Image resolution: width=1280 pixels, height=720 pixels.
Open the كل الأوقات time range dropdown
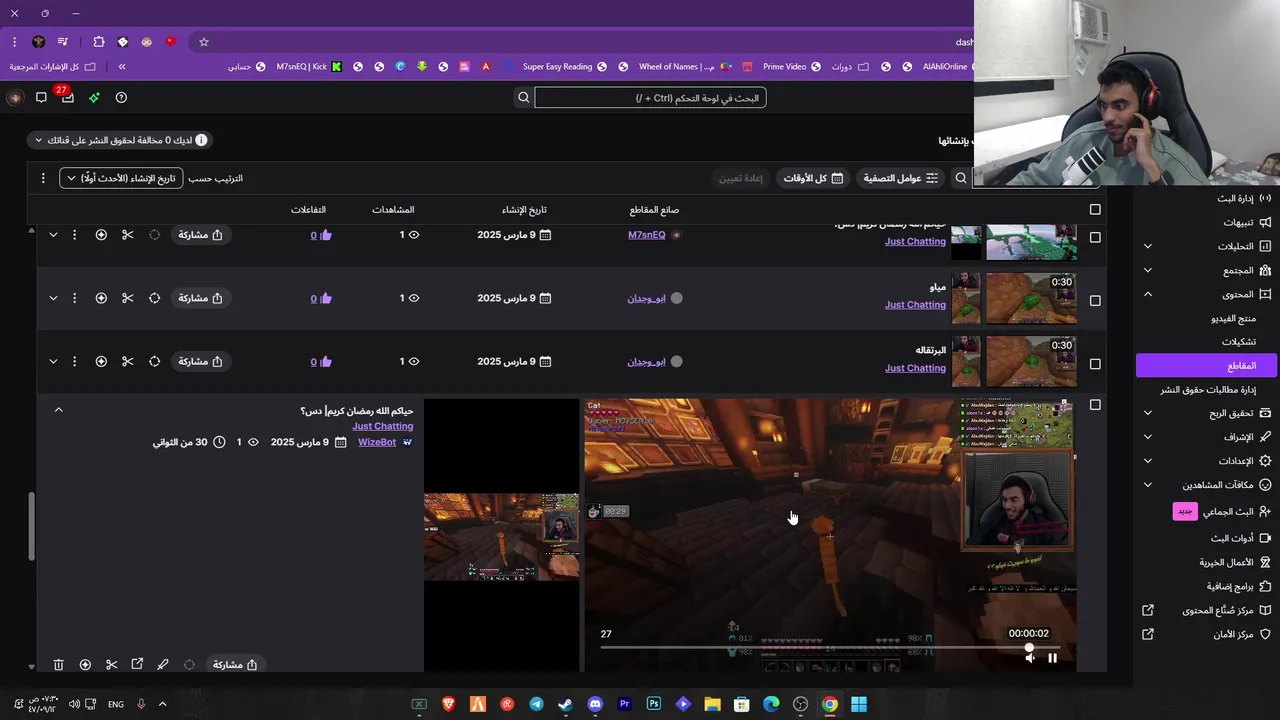coord(812,178)
